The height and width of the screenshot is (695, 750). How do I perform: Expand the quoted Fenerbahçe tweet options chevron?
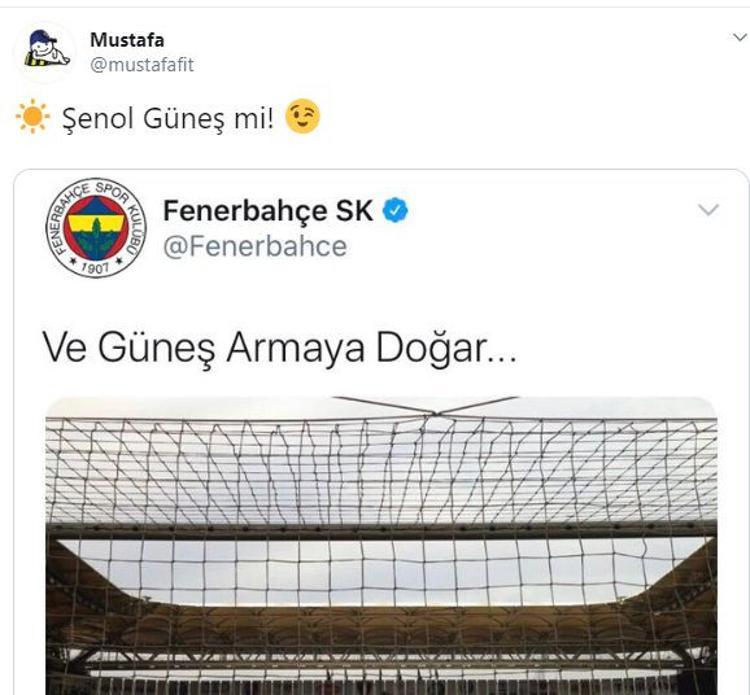point(708,210)
